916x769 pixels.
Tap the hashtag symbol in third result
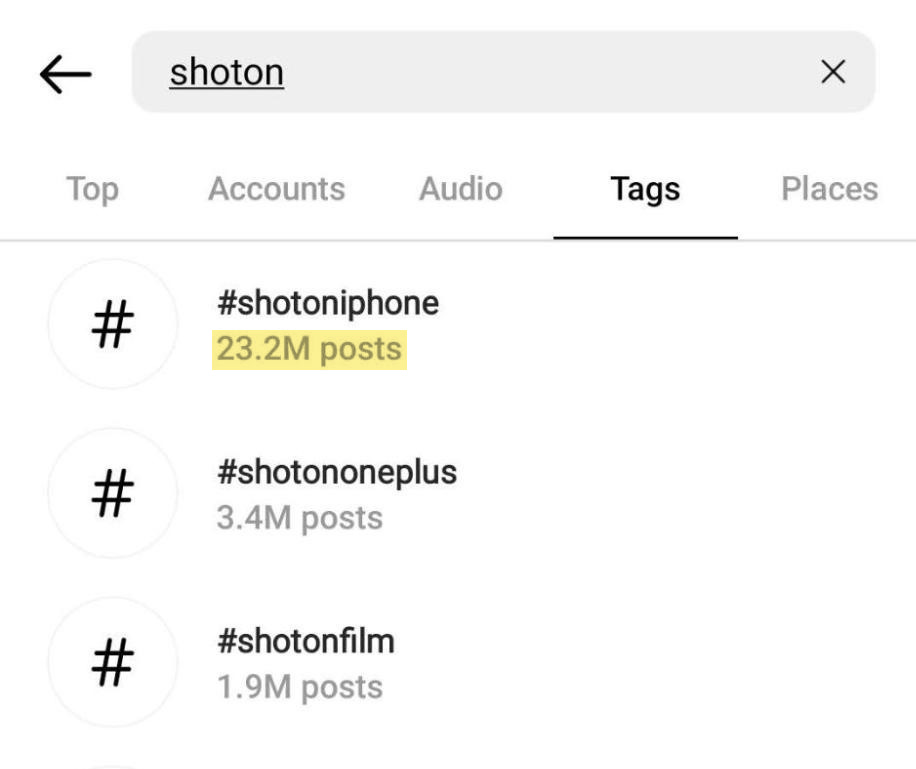[x=113, y=662]
